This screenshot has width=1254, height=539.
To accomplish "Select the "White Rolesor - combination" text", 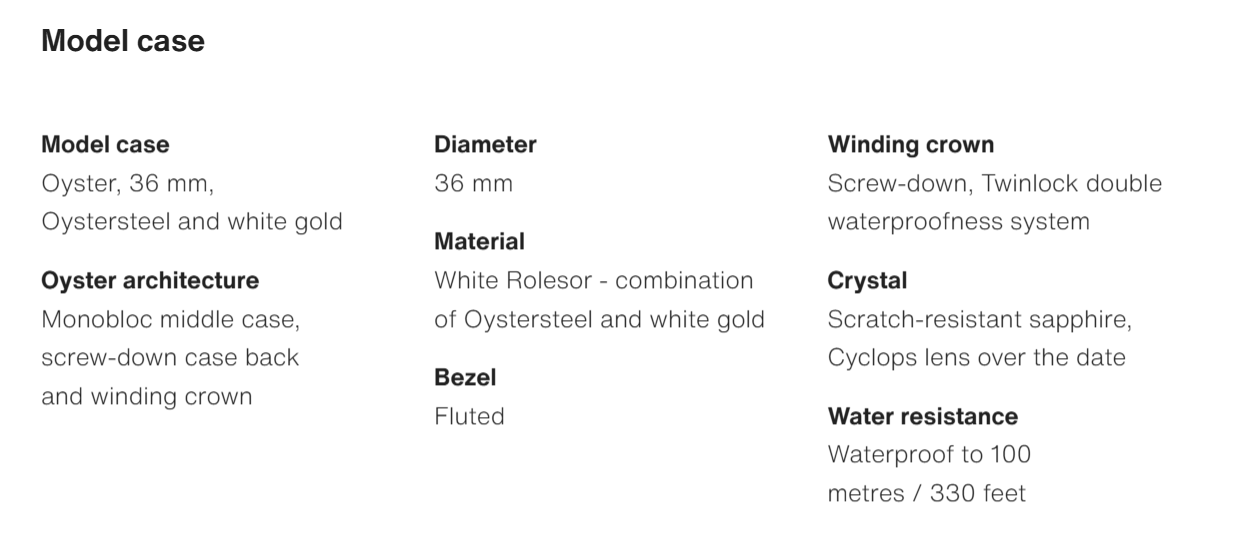I will click(x=593, y=280).
